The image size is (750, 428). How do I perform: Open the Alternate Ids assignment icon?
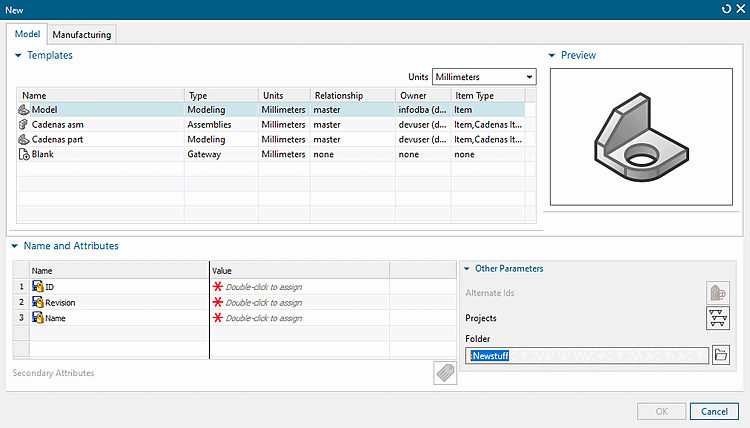(x=718, y=293)
